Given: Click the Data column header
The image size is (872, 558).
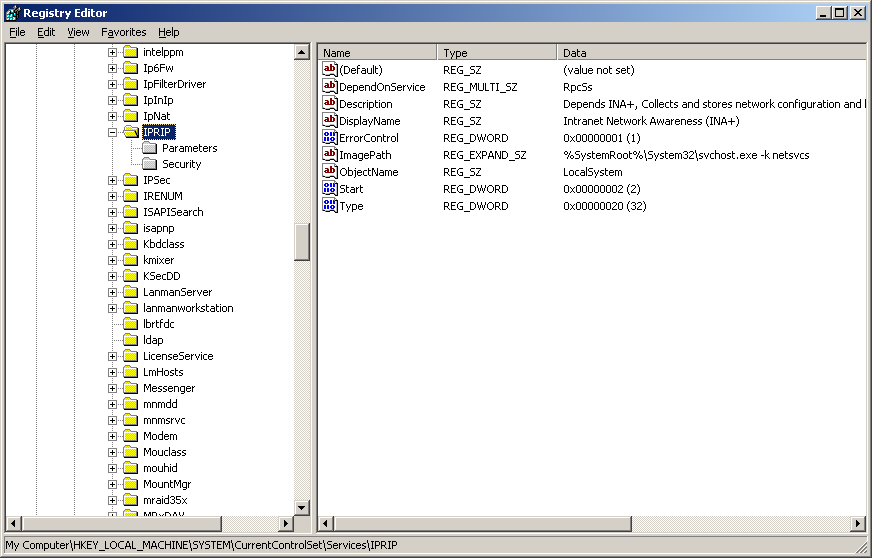Looking at the screenshot, I should pos(712,52).
